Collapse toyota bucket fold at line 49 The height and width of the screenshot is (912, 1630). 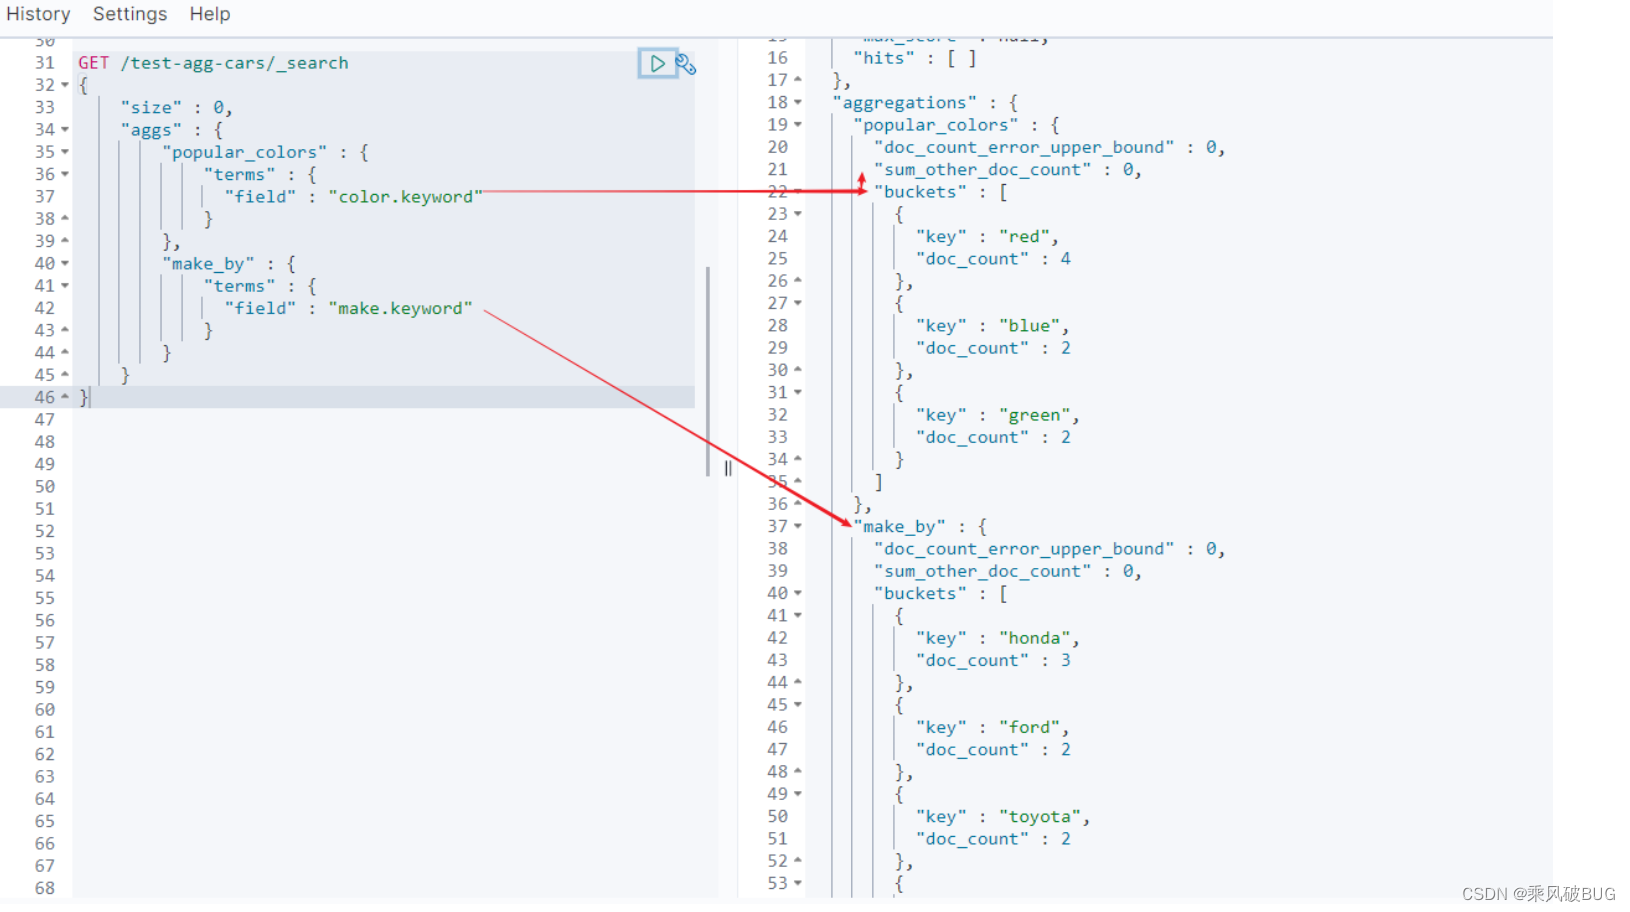tap(798, 794)
